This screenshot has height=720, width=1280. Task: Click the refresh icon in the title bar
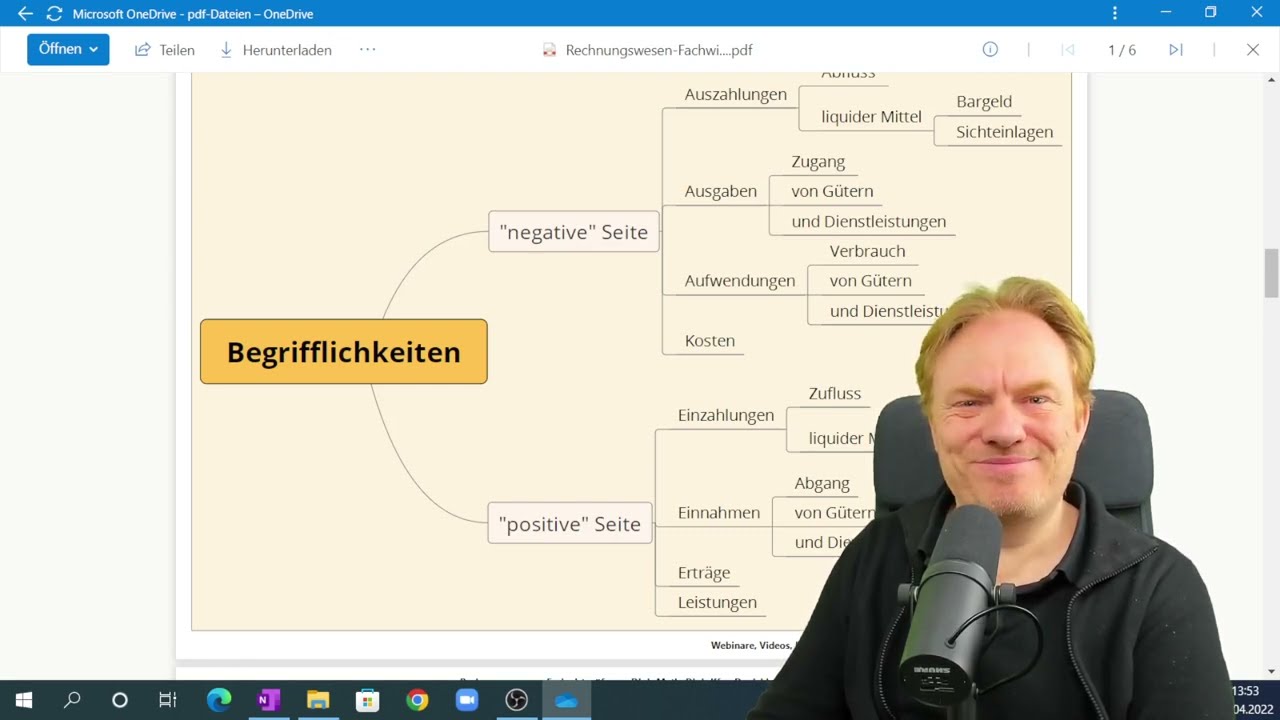pyautogui.click(x=55, y=13)
